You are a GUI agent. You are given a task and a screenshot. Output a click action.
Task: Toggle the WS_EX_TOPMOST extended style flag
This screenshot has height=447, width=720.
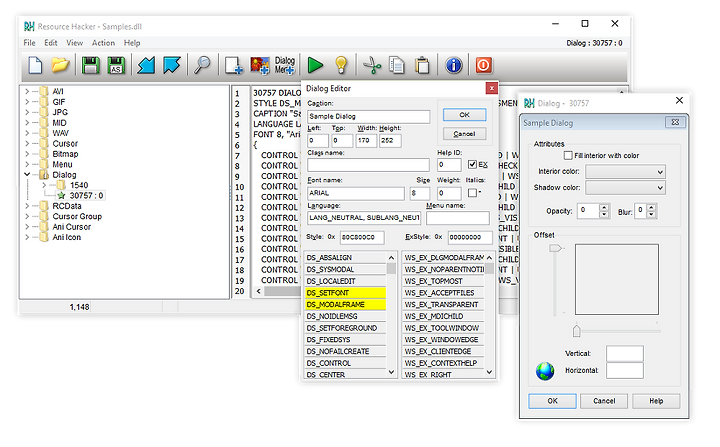point(443,281)
